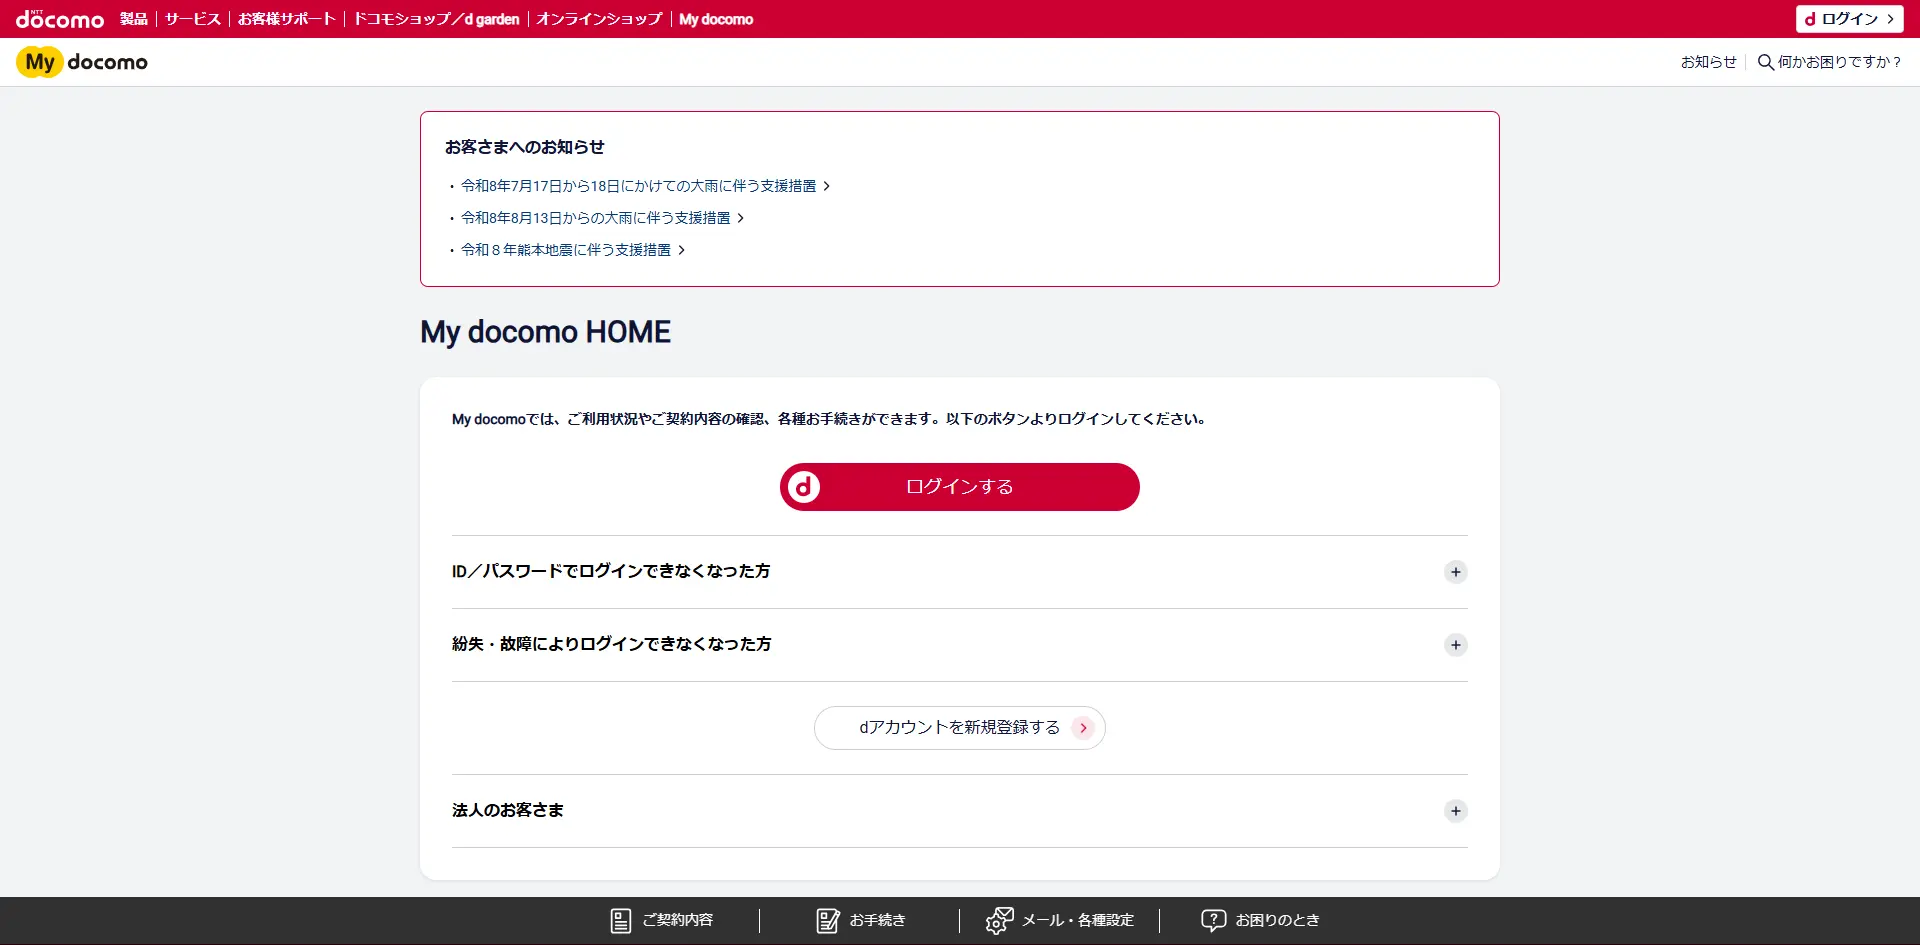
Task: Expand 紛失・故障によりログインできなくなった方 with its plus icon
Action: (x=1456, y=645)
